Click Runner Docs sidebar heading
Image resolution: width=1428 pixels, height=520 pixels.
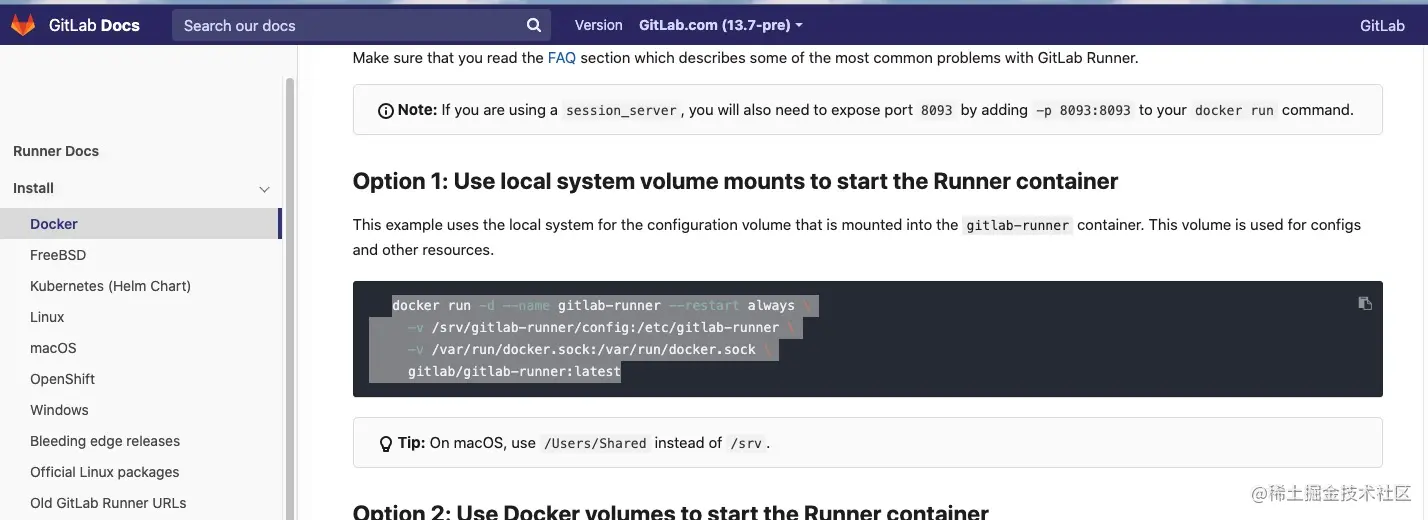pyautogui.click(x=56, y=151)
